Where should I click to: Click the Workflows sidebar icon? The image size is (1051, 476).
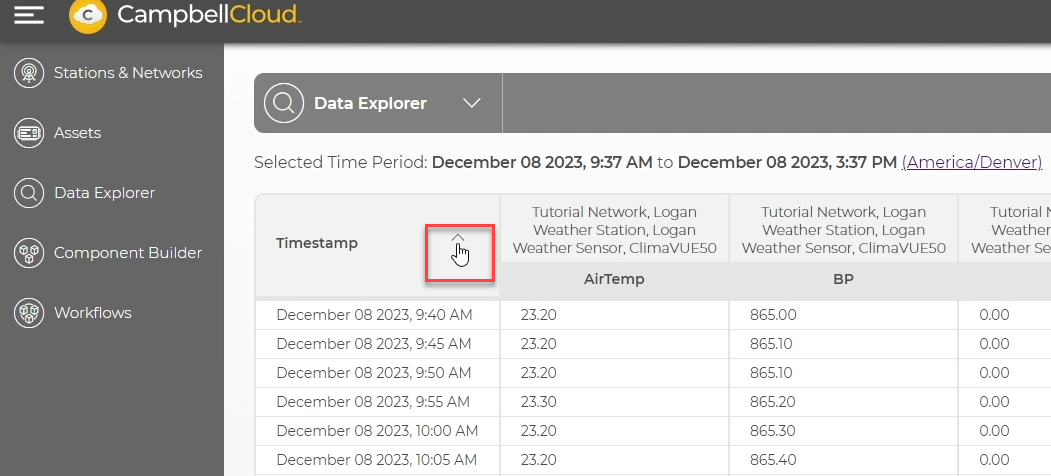click(28, 313)
